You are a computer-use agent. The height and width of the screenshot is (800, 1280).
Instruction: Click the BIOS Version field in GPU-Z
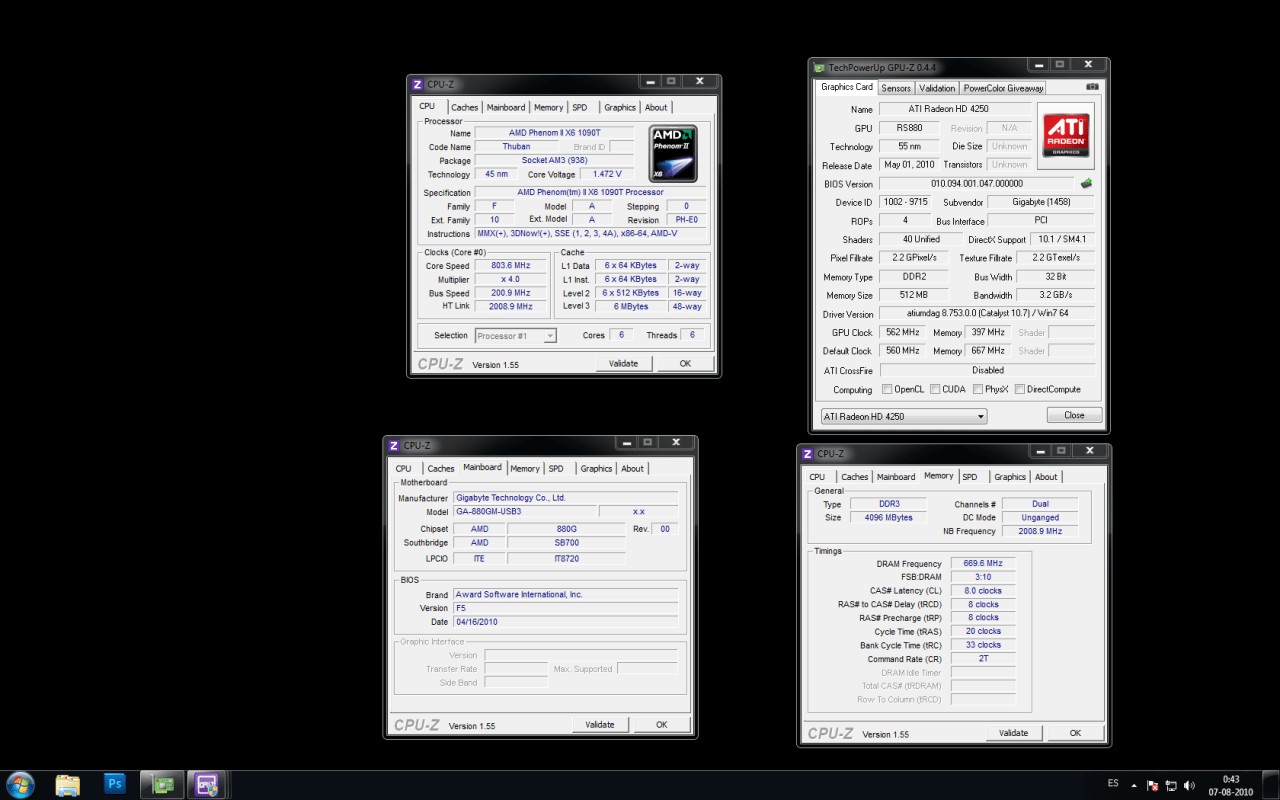click(976, 184)
